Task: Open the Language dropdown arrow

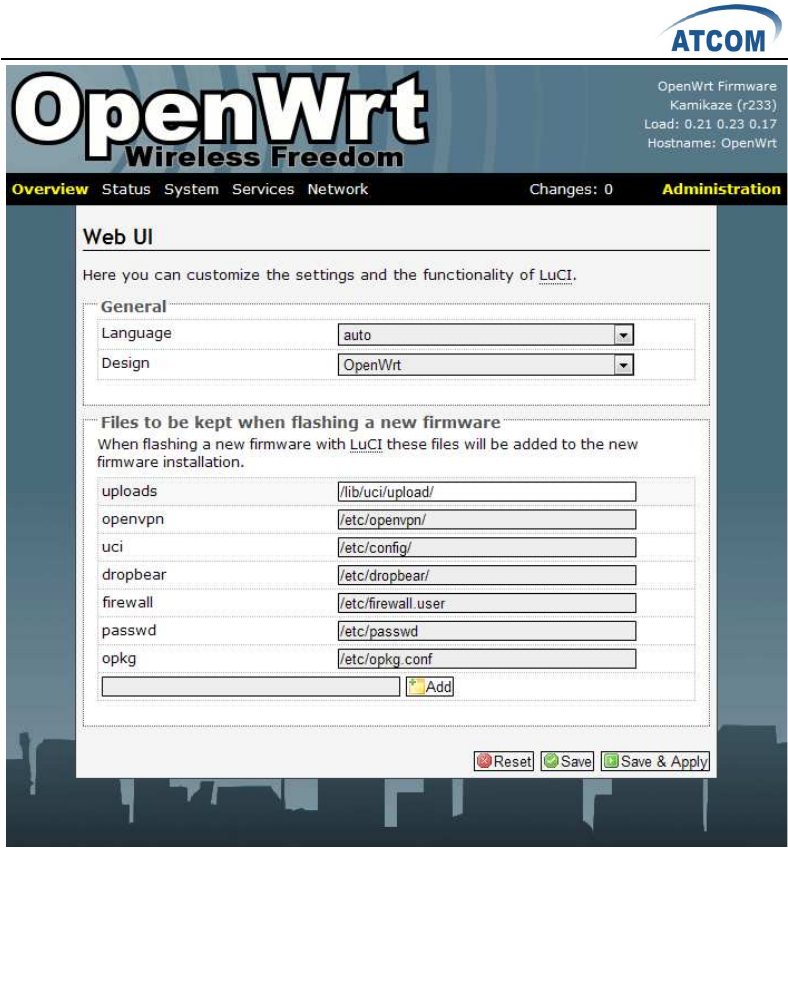Action: click(623, 334)
